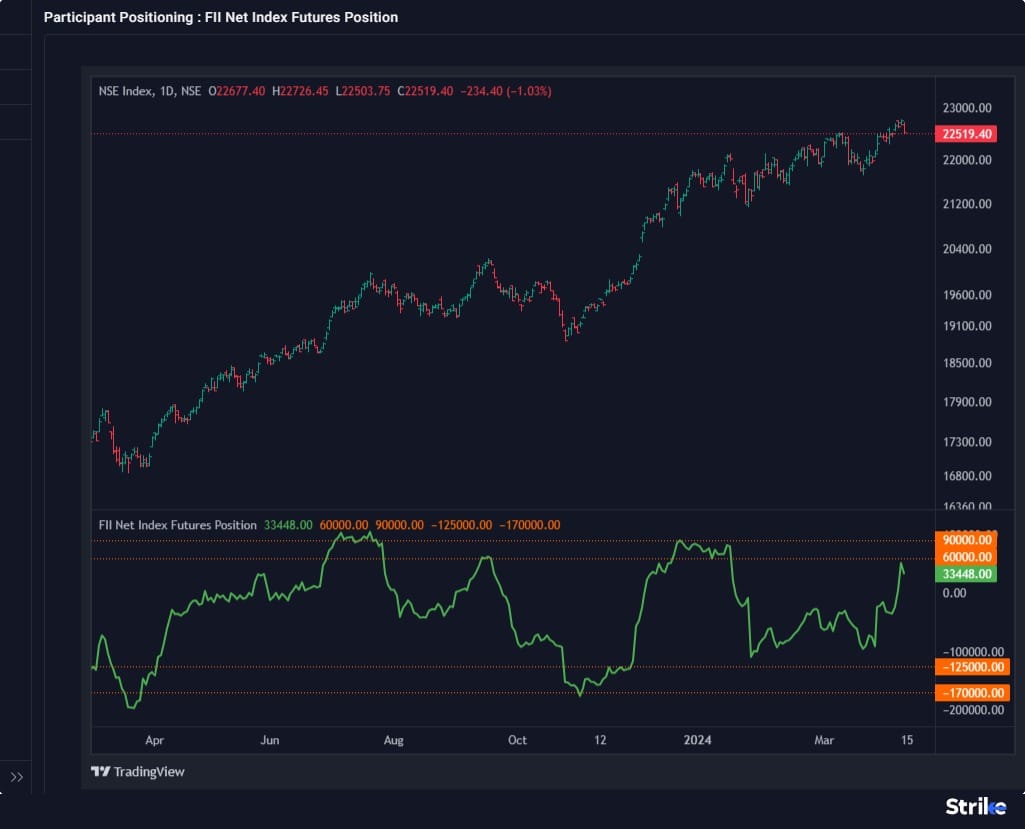Click the 23000.00 price scale label
Viewport: 1025px width, 829px height.
[967, 108]
